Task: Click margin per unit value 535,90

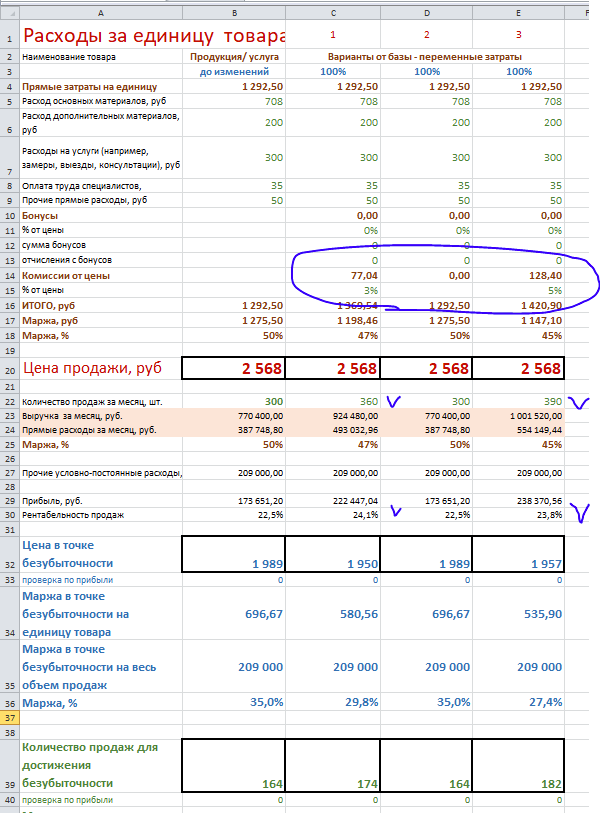Action: (543, 614)
